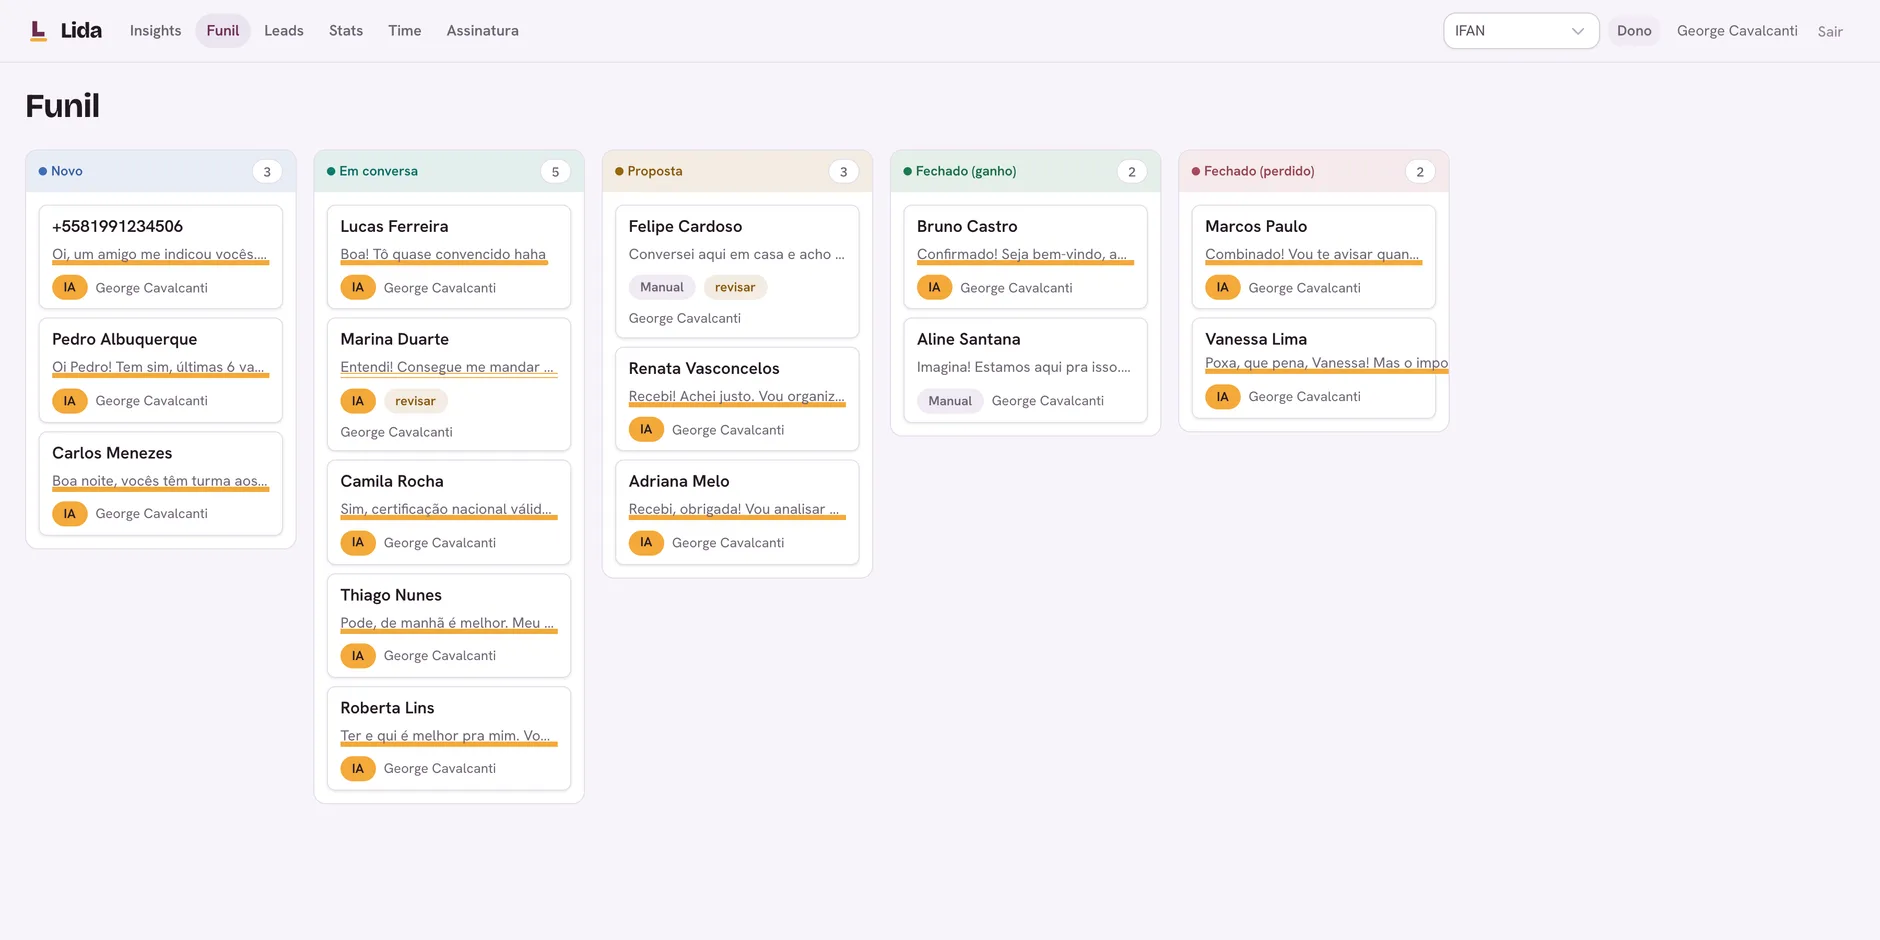Click the count badge in Fechado (perdido)
This screenshot has height=940, width=1880.
pyautogui.click(x=1420, y=172)
